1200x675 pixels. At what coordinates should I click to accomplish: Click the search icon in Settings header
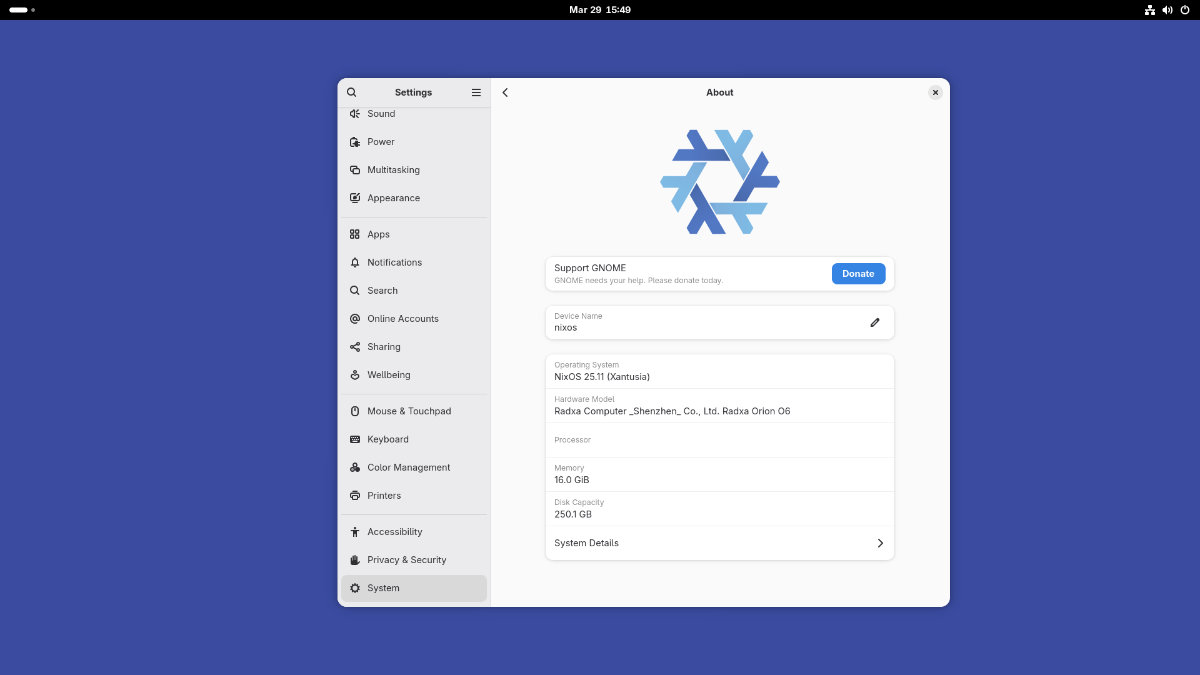point(352,92)
